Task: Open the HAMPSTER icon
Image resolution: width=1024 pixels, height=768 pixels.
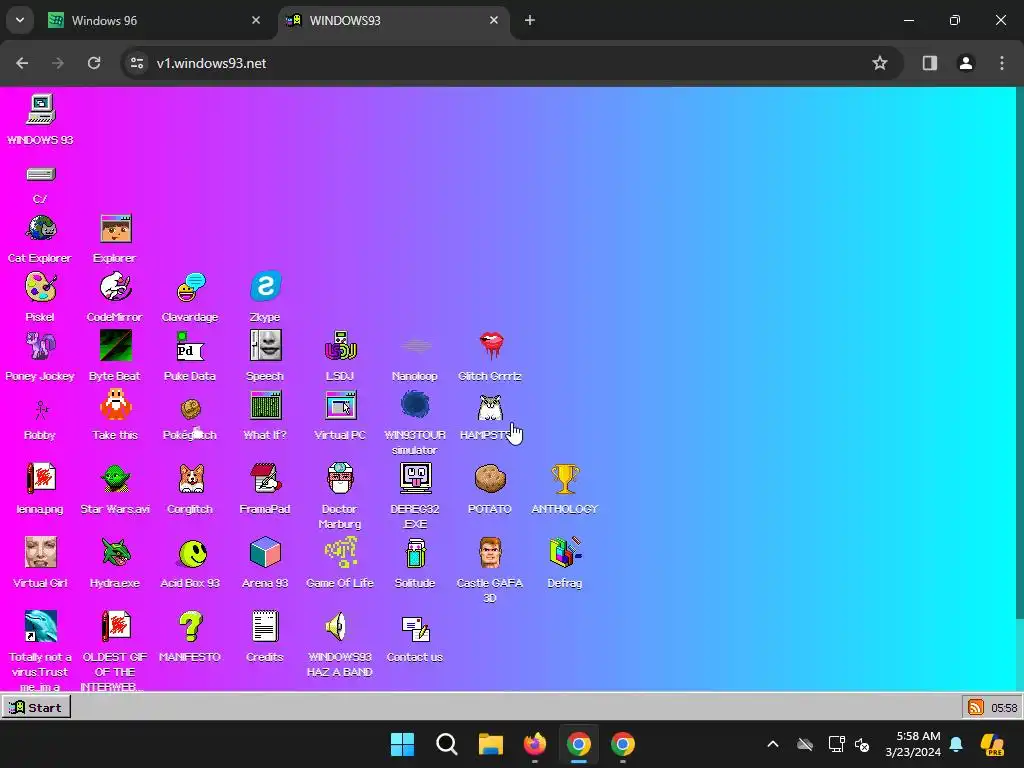Action: pos(490,409)
